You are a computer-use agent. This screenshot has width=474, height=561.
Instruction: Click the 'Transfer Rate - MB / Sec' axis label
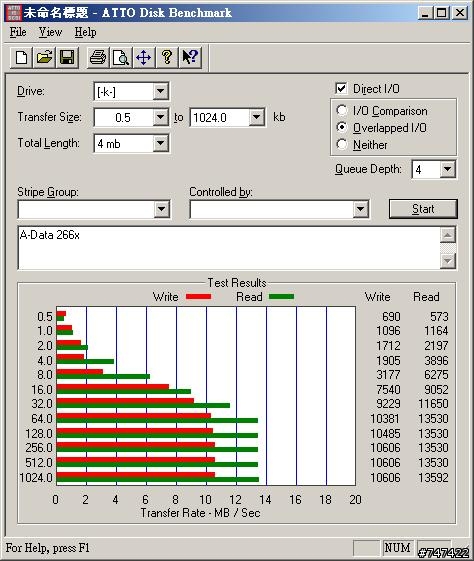[x=200, y=513]
